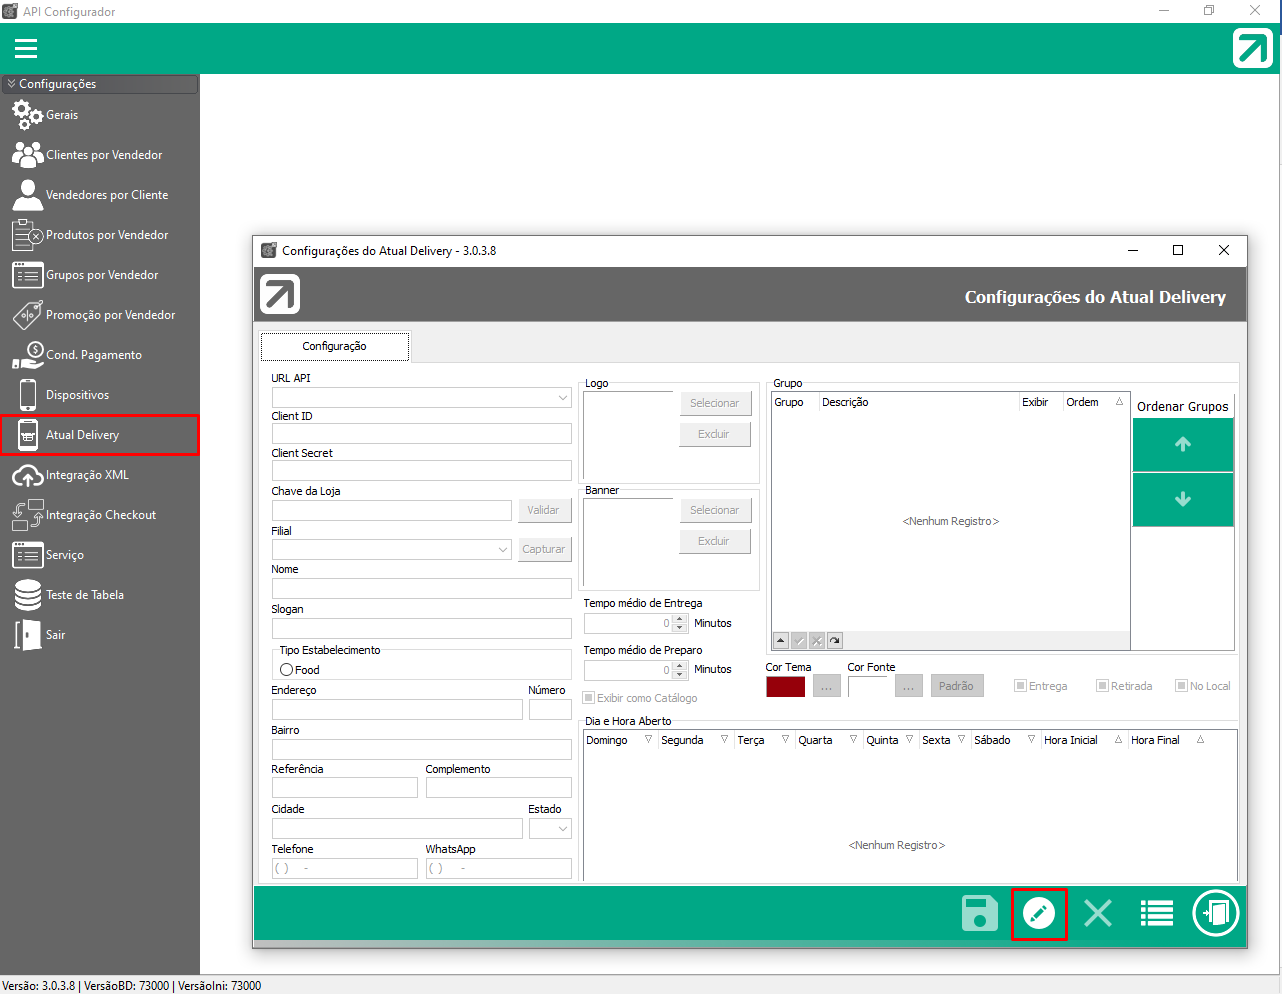Click the Client ID input field
The width and height of the screenshot is (1282, 994).
click(x=421, y=434)
